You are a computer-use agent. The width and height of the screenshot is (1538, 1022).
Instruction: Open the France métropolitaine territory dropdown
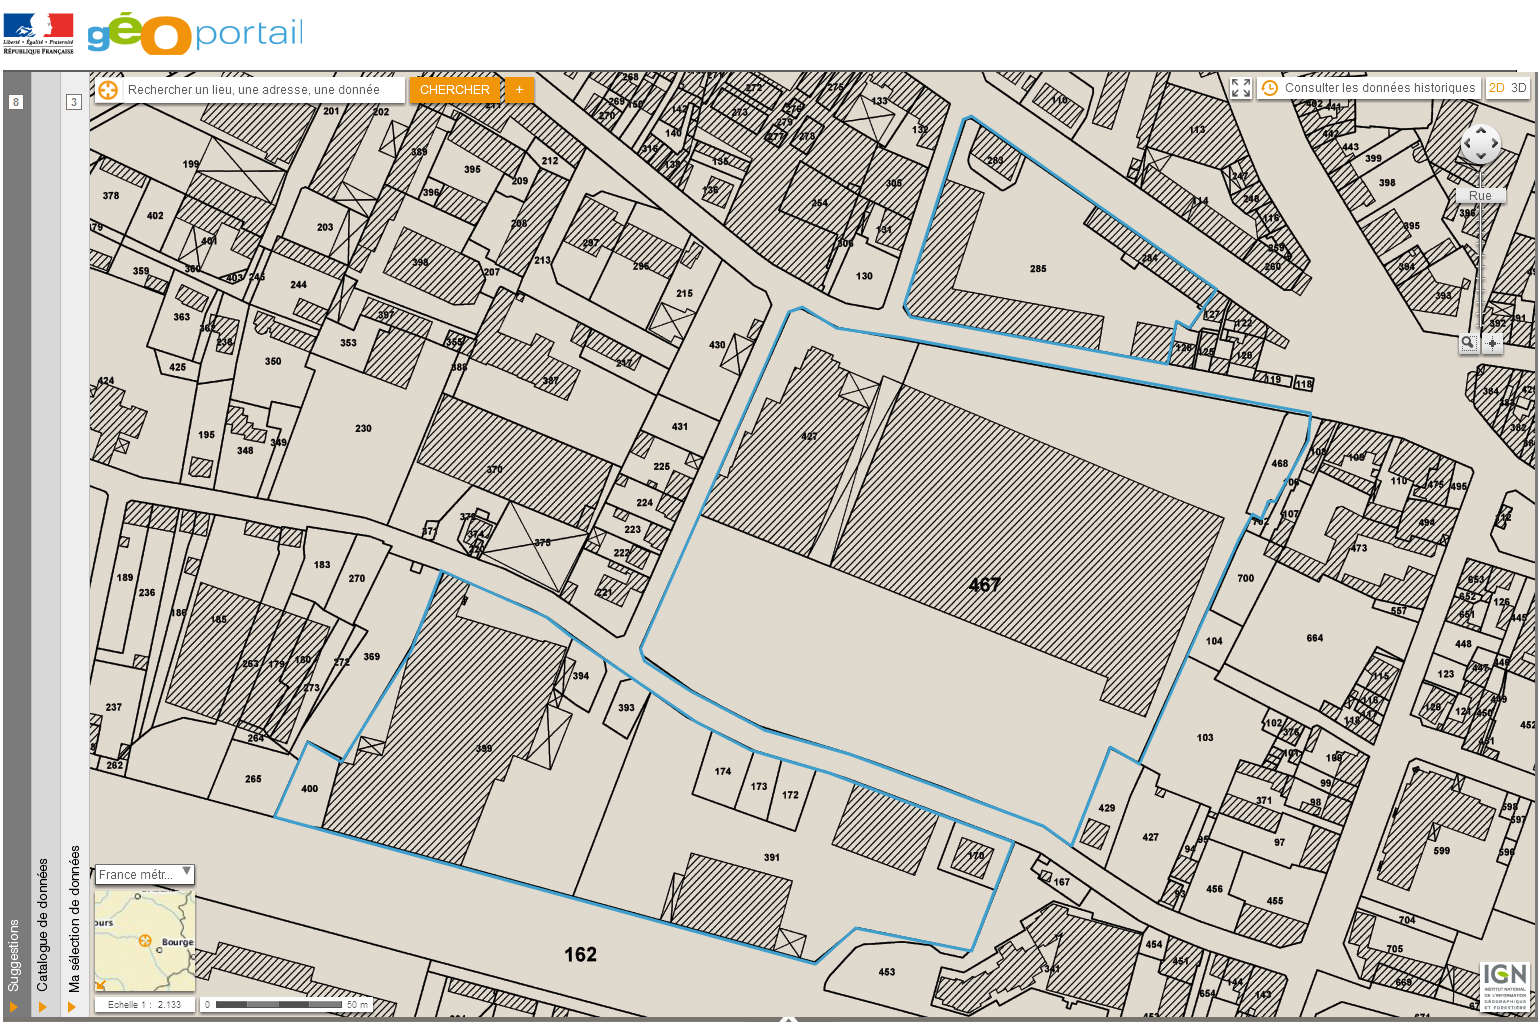(x=145, y=874)
